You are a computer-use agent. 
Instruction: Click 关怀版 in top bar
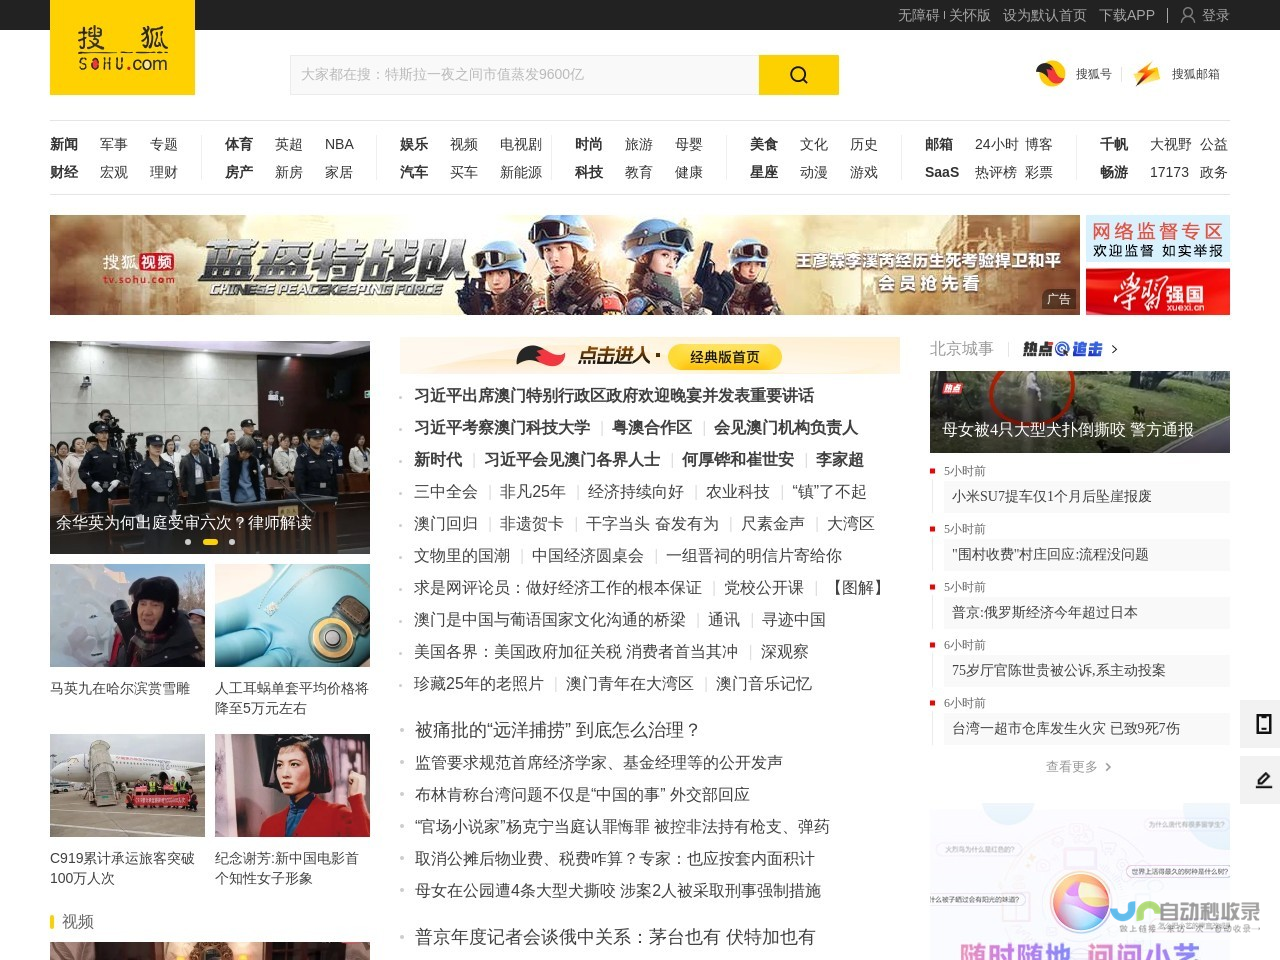click(x=970, y=15)
